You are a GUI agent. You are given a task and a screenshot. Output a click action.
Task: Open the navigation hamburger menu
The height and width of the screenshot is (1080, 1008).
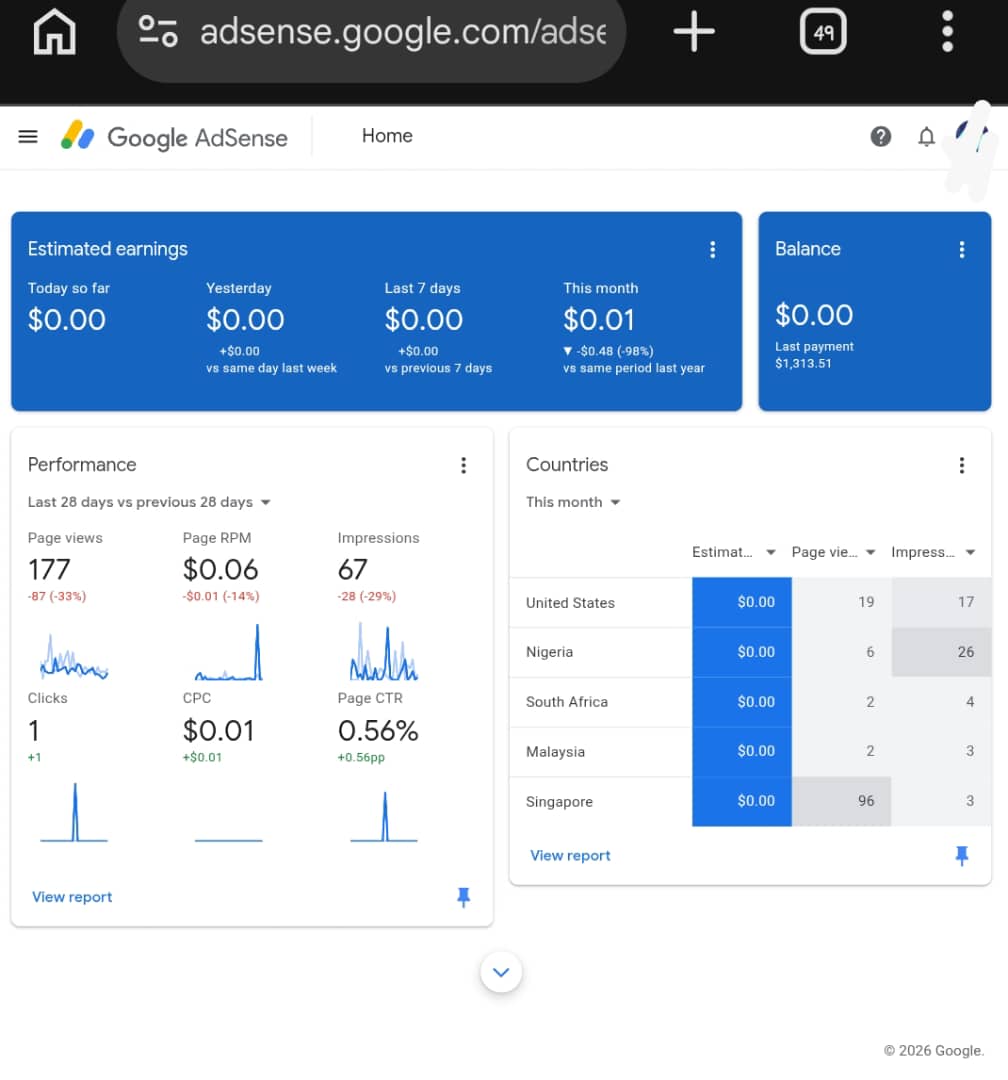coord(27,136)
